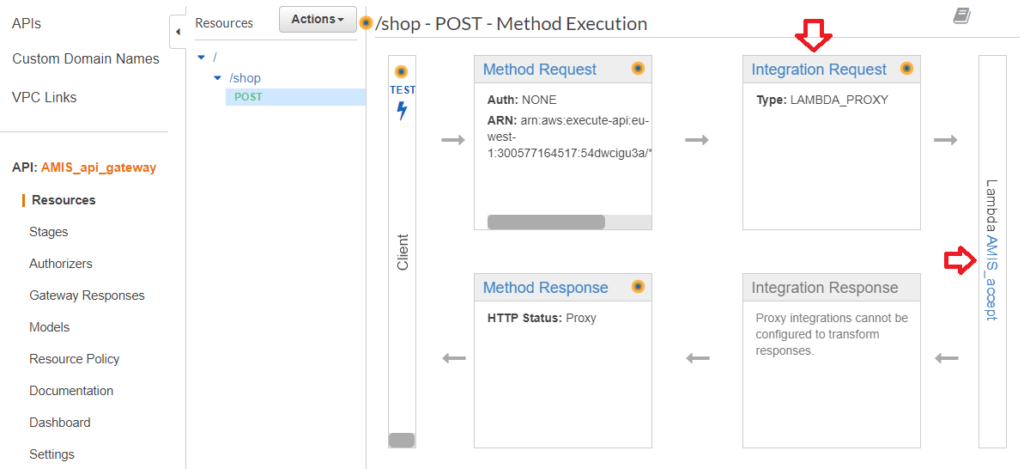The width and height of the screenshot is (1024, 469).
Task: Go to Authorizers in the sidebar
Action: 61,264
